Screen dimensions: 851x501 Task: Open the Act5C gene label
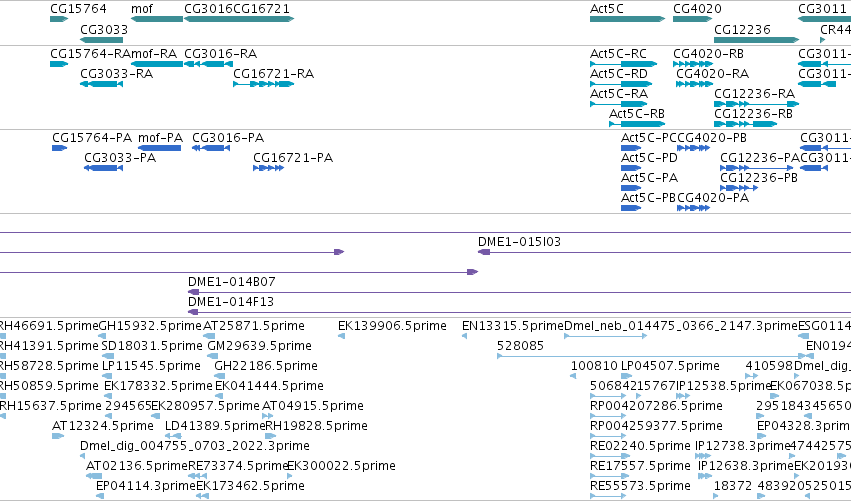pyautogui.click(x=607, y=9)
